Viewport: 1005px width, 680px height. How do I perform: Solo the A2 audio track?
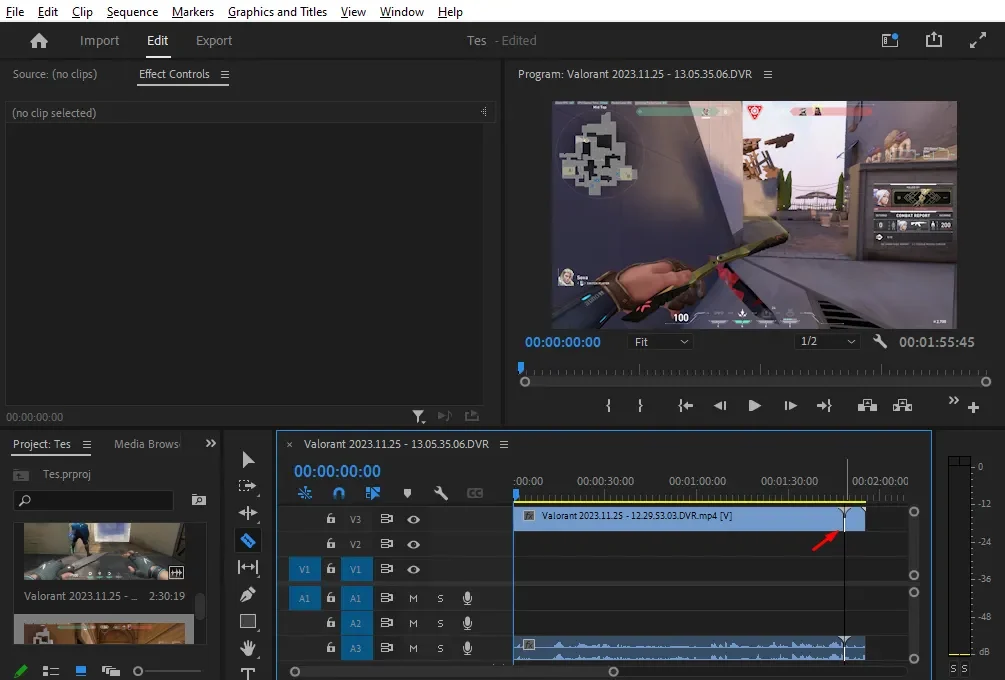440,623
